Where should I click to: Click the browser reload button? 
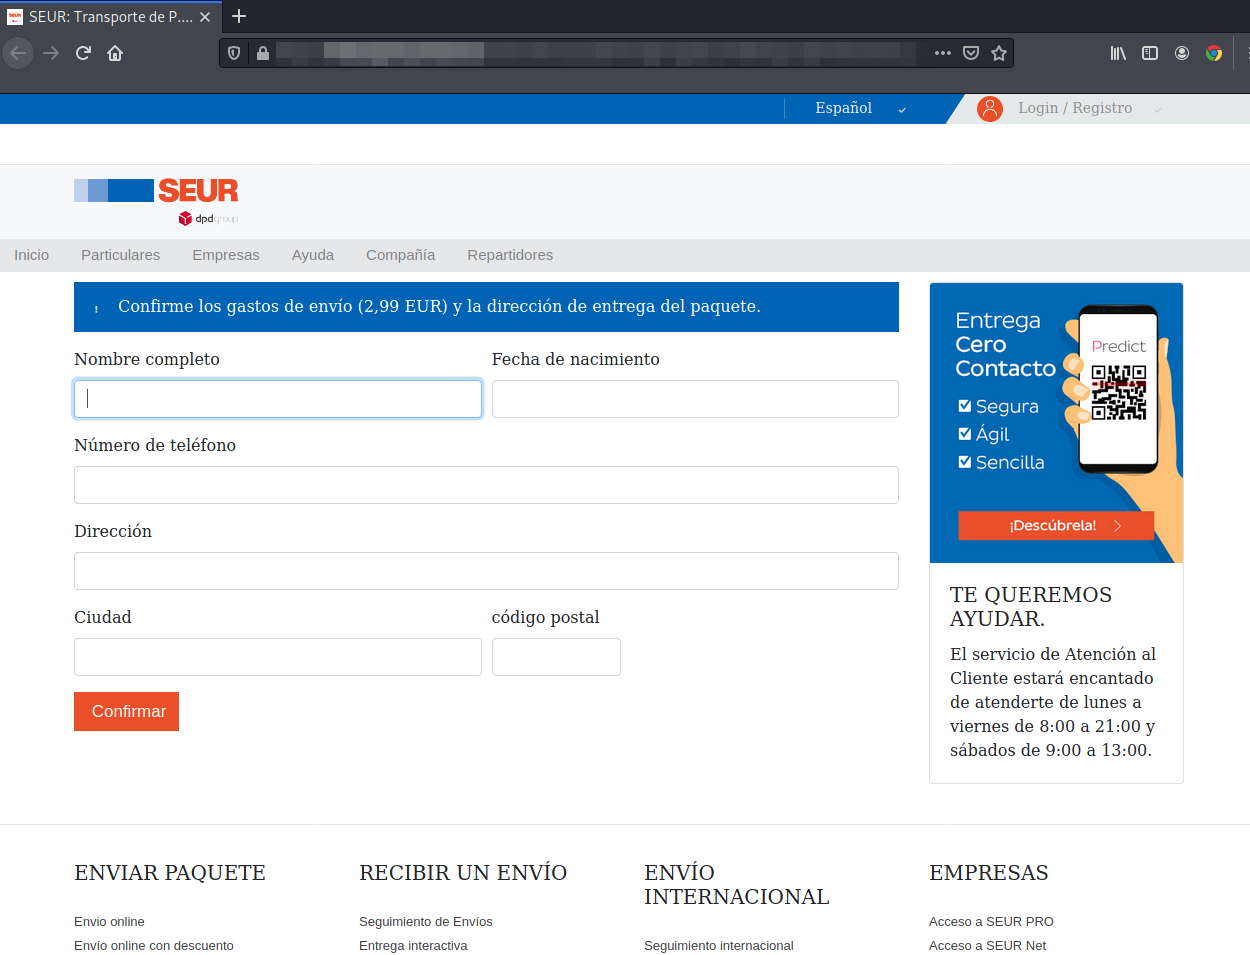[x=83, y=53]
